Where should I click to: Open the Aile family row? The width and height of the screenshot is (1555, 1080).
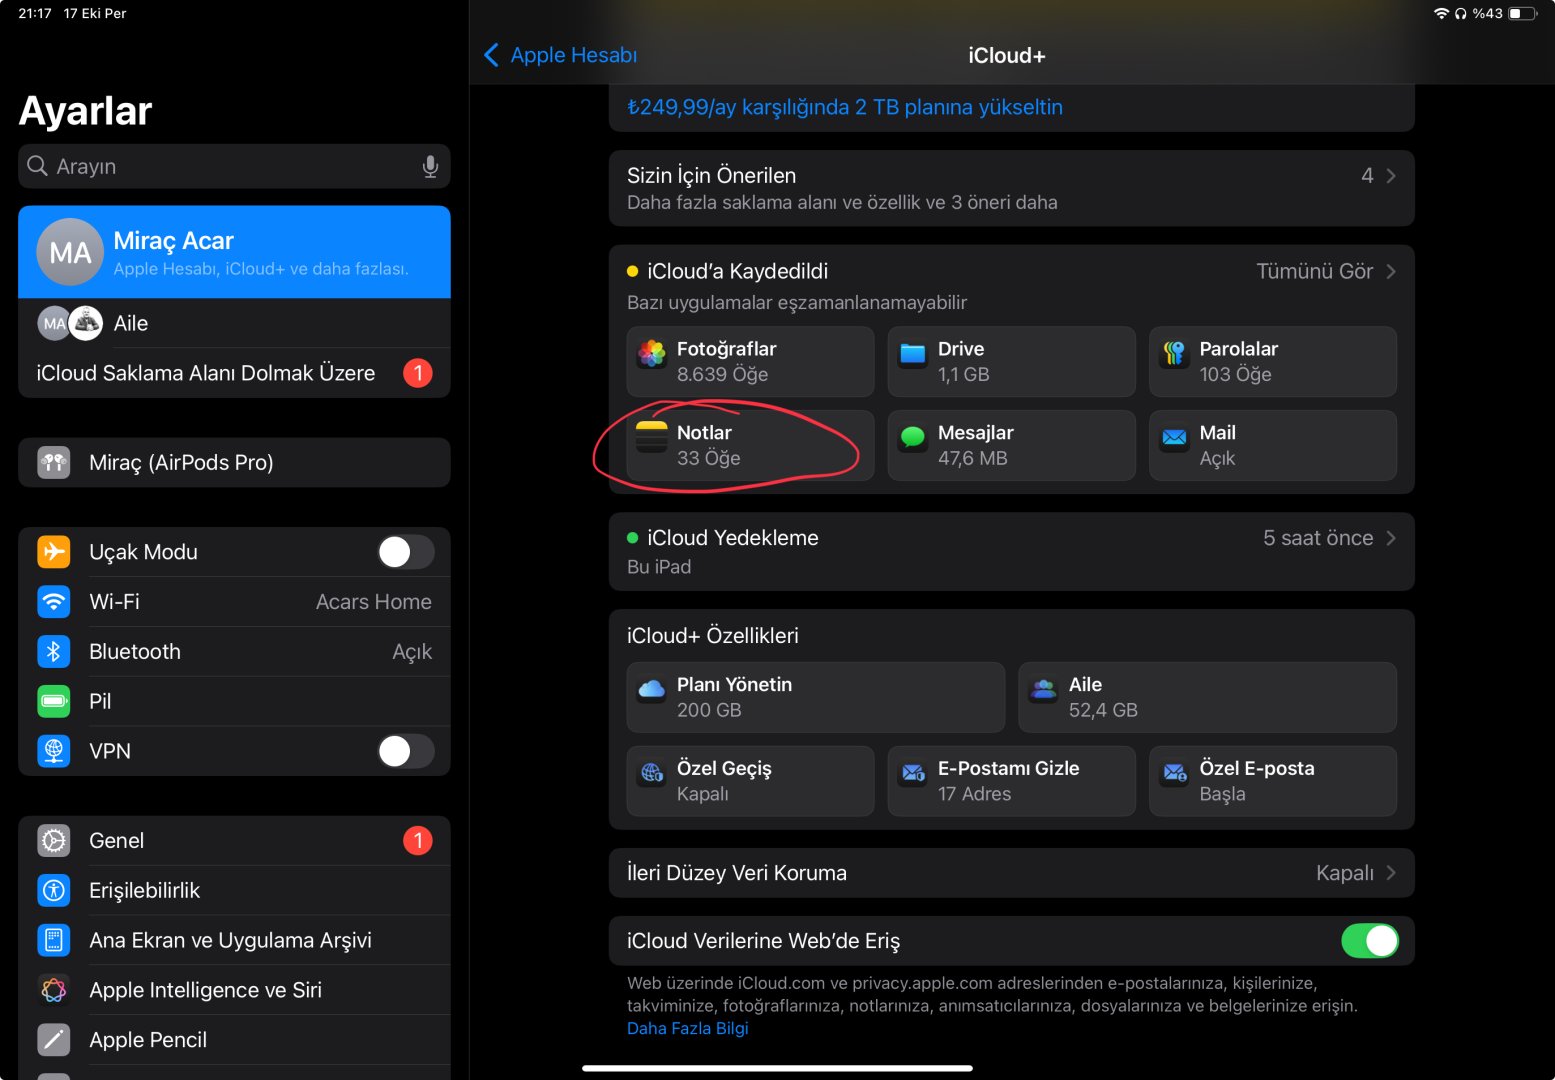pyautogui.click(x=234, y=323)
